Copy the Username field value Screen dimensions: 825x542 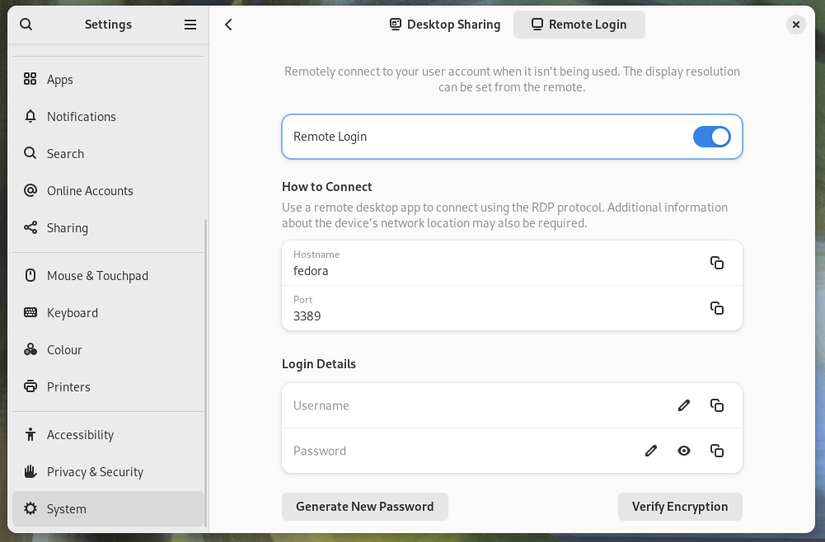click(717, 405)
